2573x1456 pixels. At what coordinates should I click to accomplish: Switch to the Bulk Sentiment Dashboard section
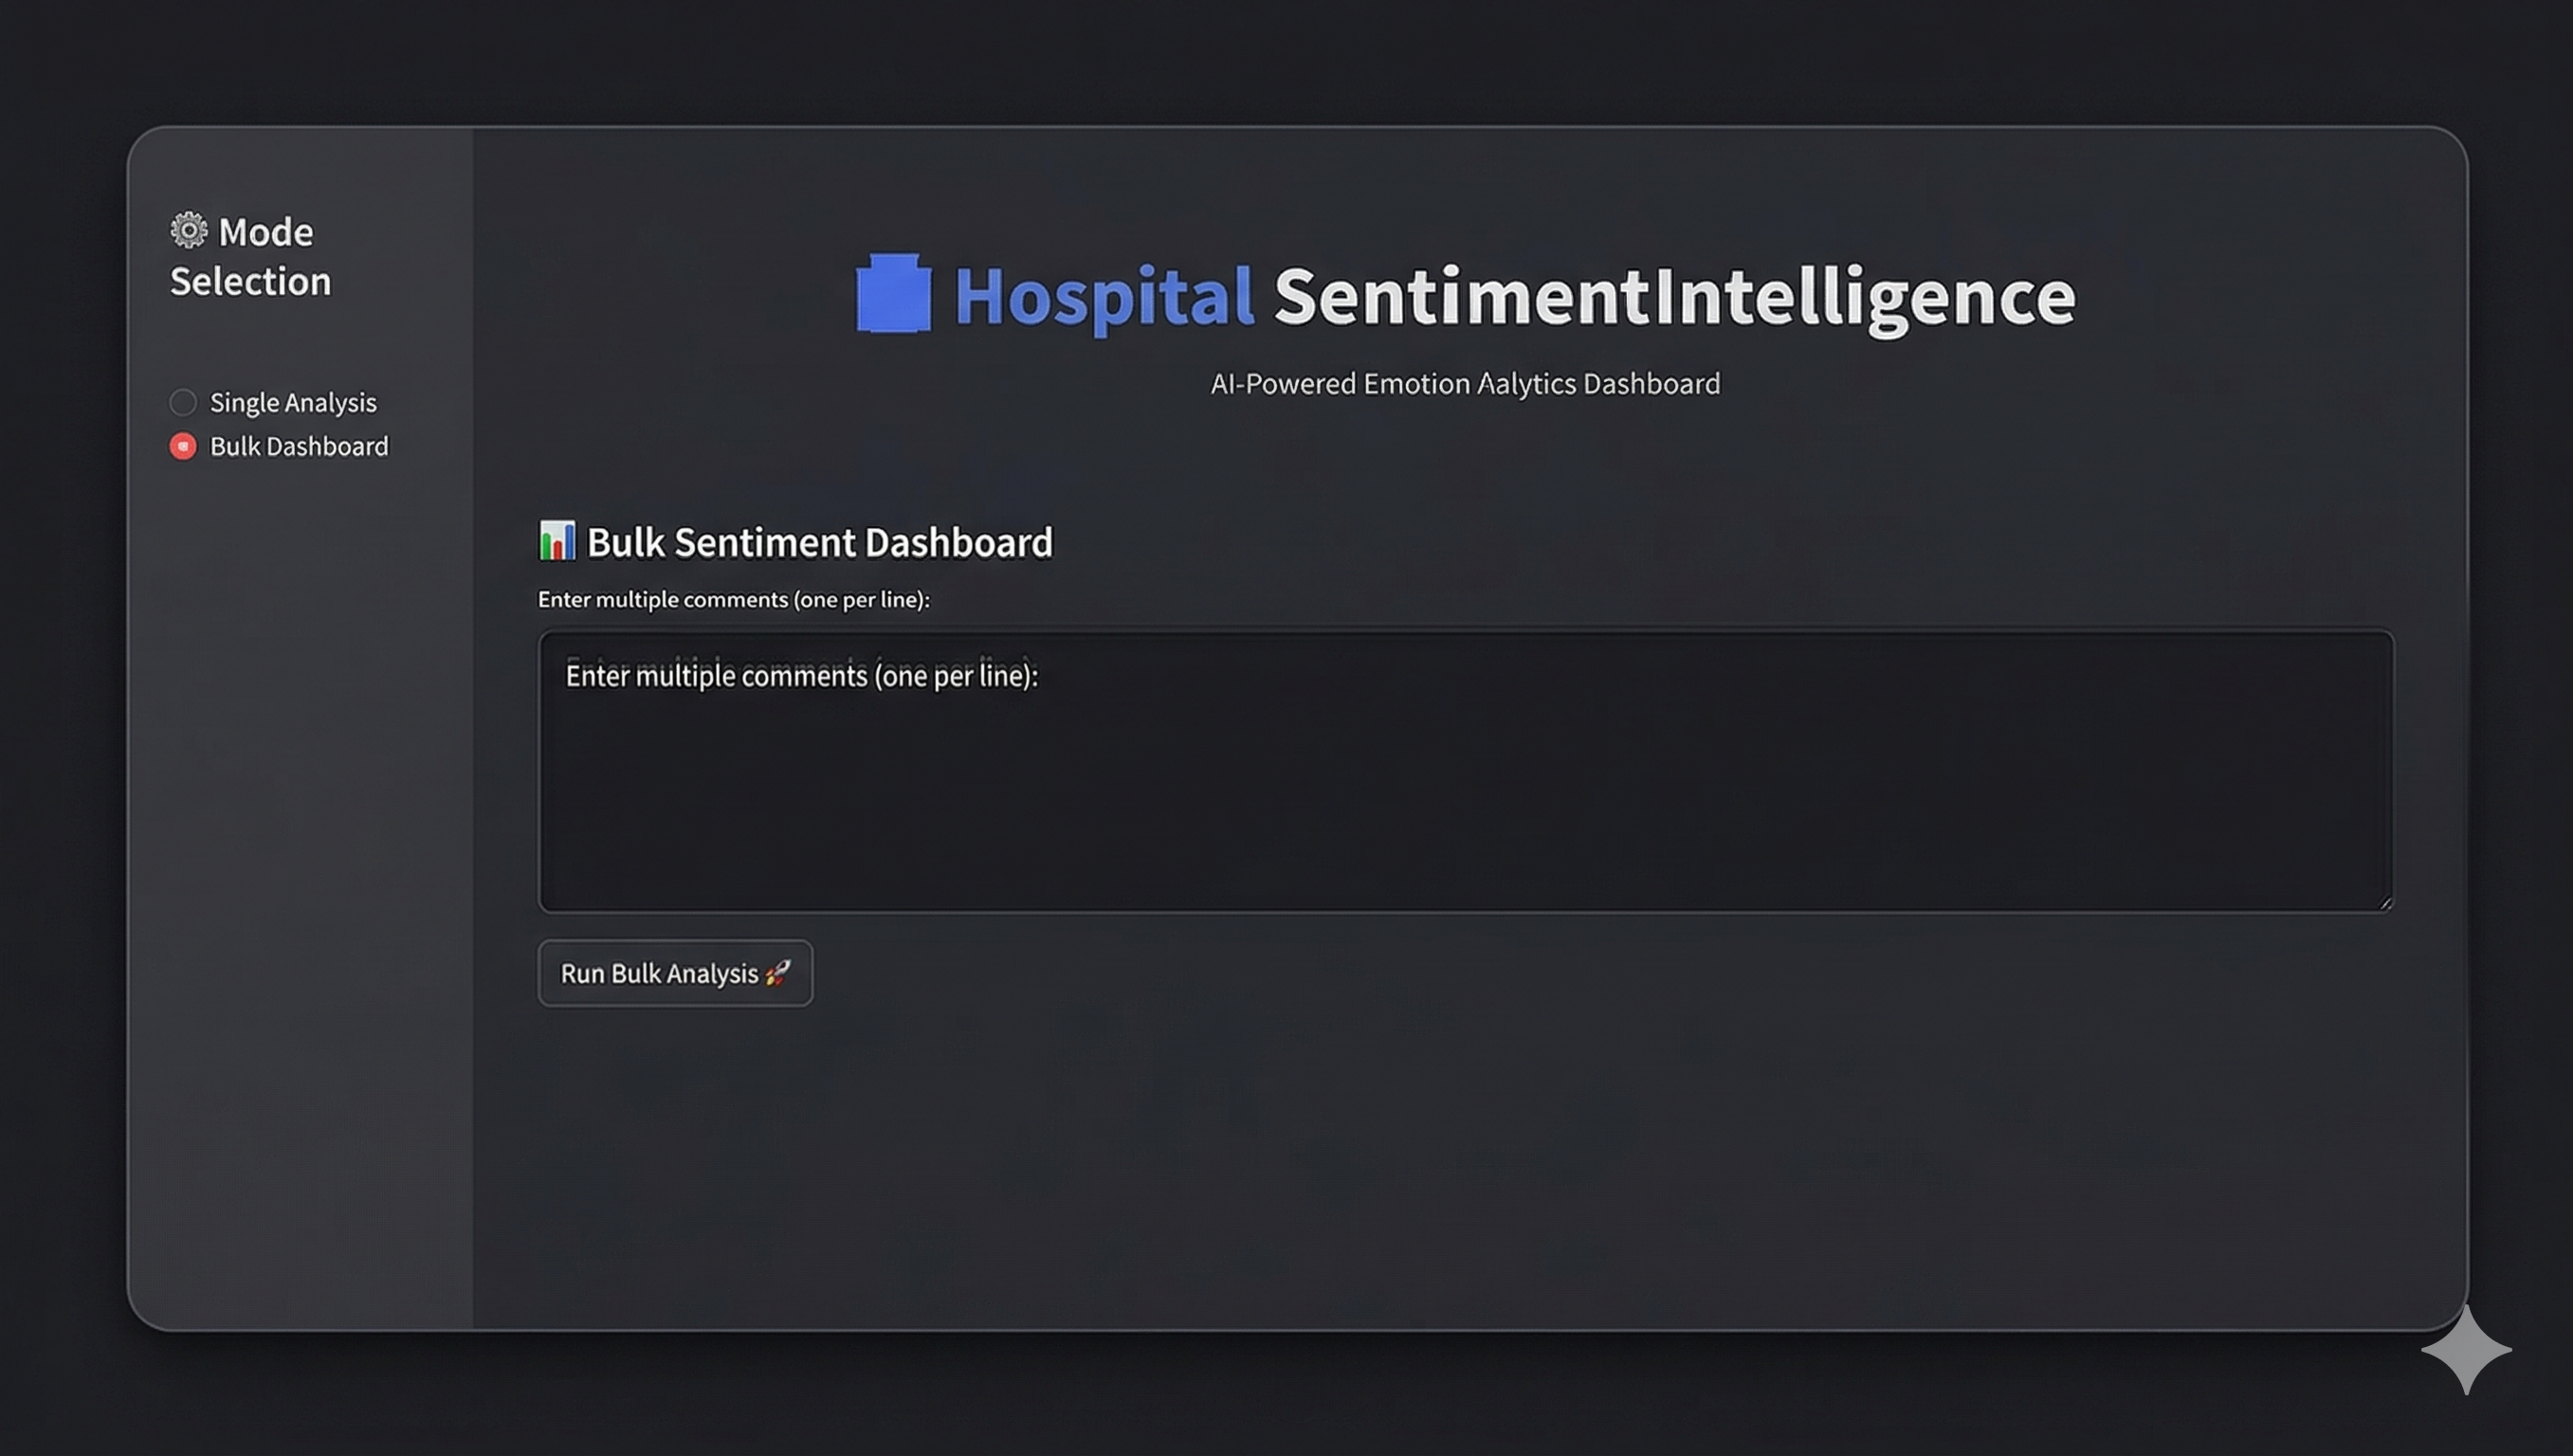820,541
